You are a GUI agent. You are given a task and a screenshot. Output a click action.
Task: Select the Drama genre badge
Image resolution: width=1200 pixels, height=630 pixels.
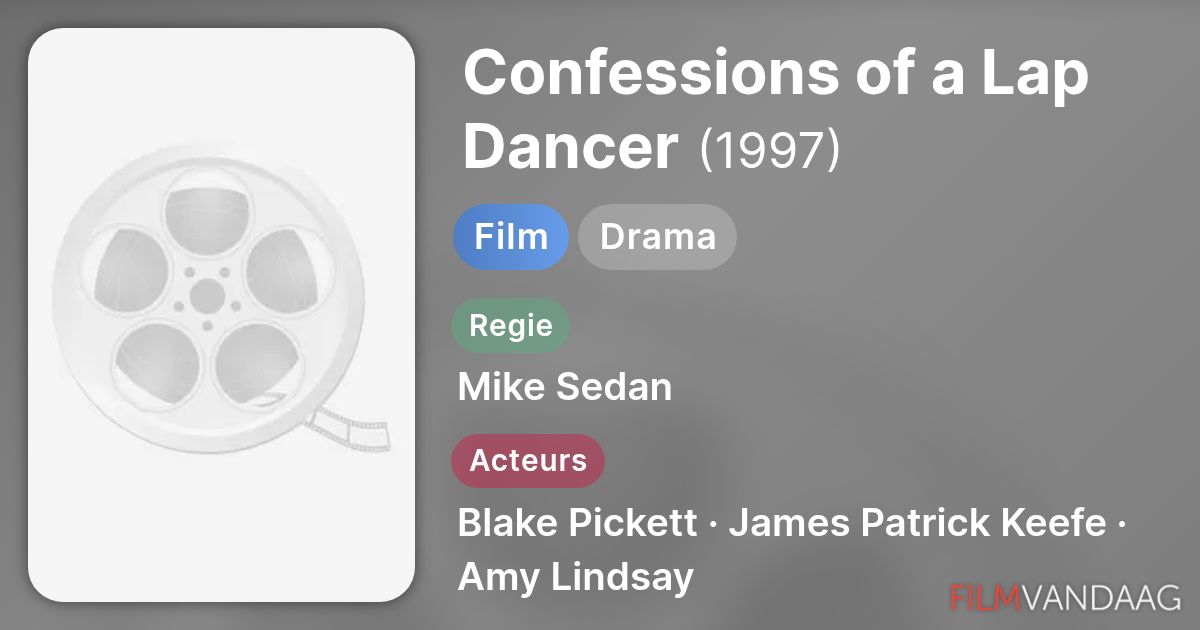tap(657, 237)
